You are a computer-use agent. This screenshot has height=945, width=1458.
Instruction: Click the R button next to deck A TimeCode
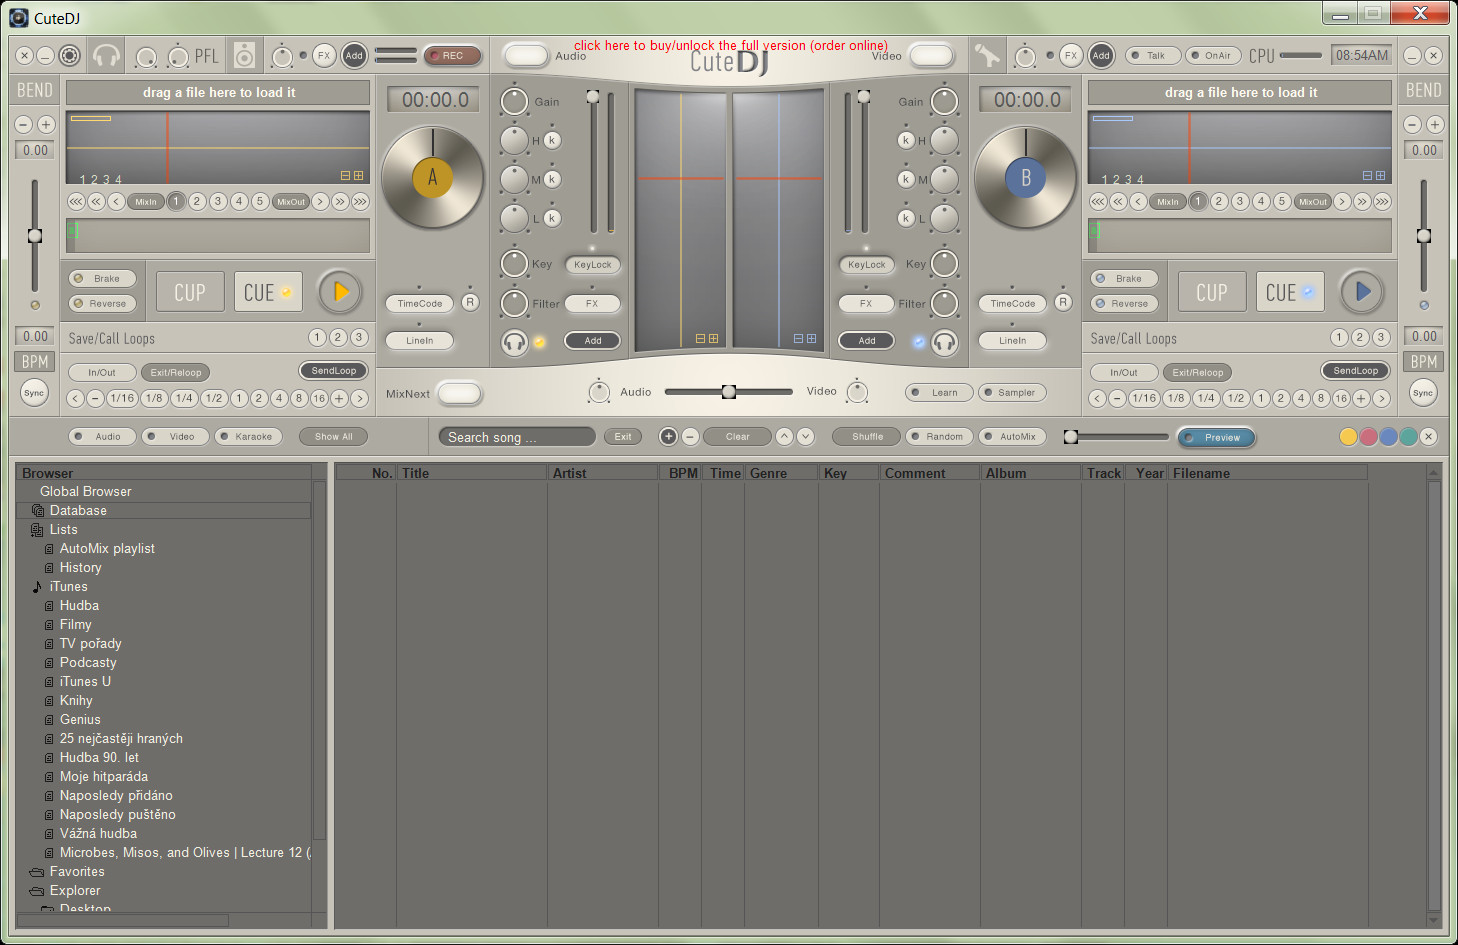[470, 302]
